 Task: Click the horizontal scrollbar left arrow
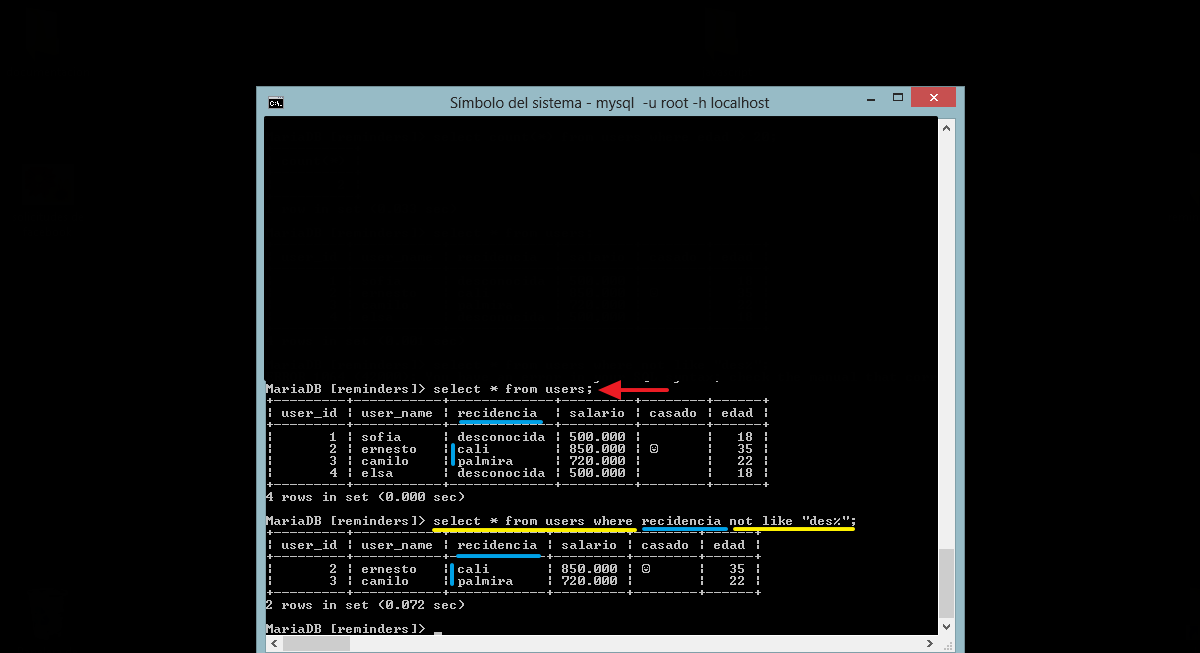coord(272,645)
